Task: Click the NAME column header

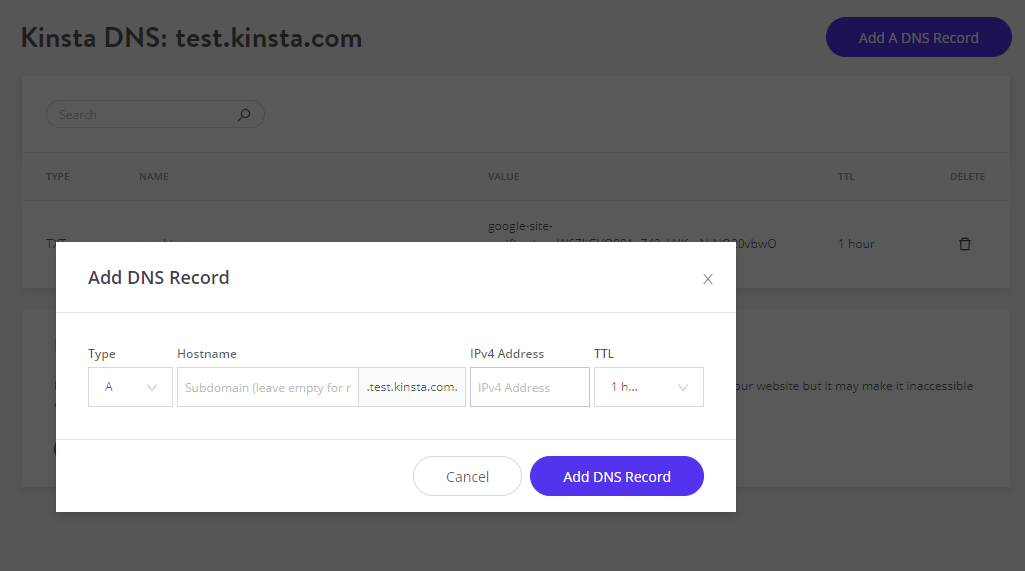Action: point(154,177)
